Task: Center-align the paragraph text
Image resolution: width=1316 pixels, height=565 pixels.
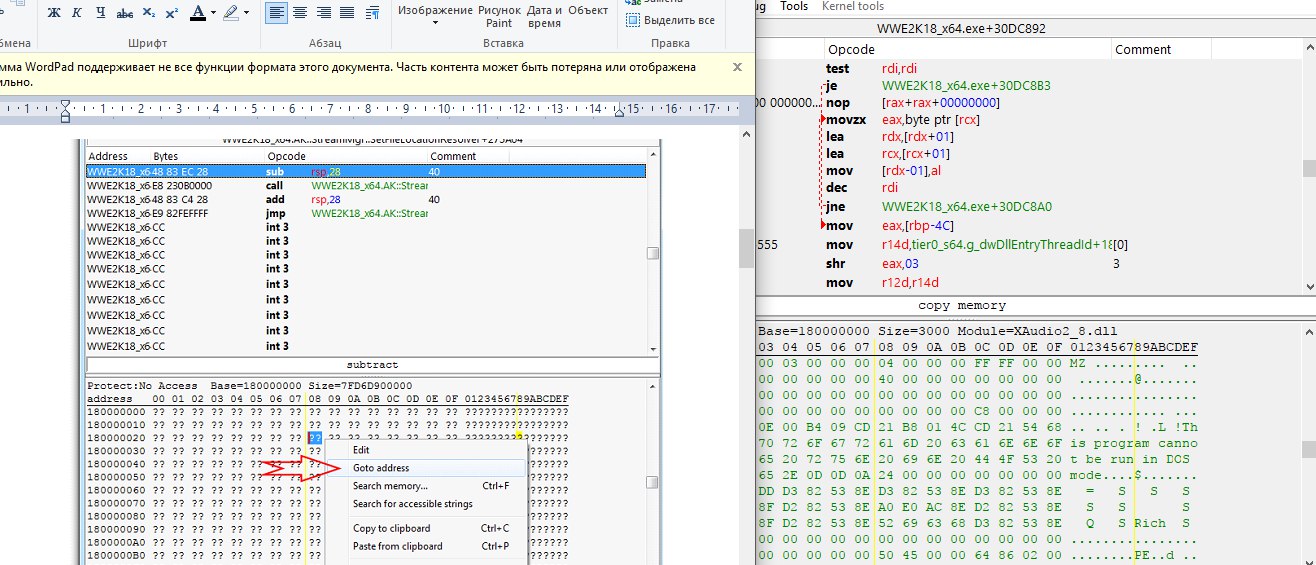Action: point(299,13)
